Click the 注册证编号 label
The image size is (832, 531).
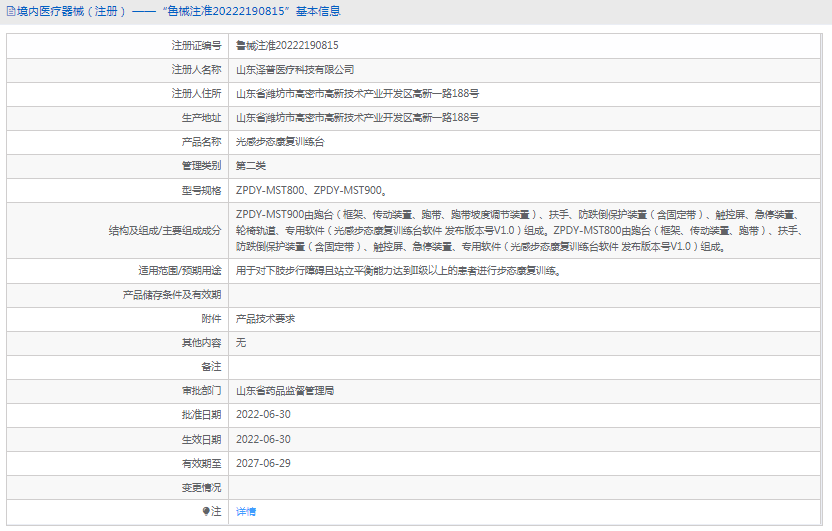tap(196, 46)
